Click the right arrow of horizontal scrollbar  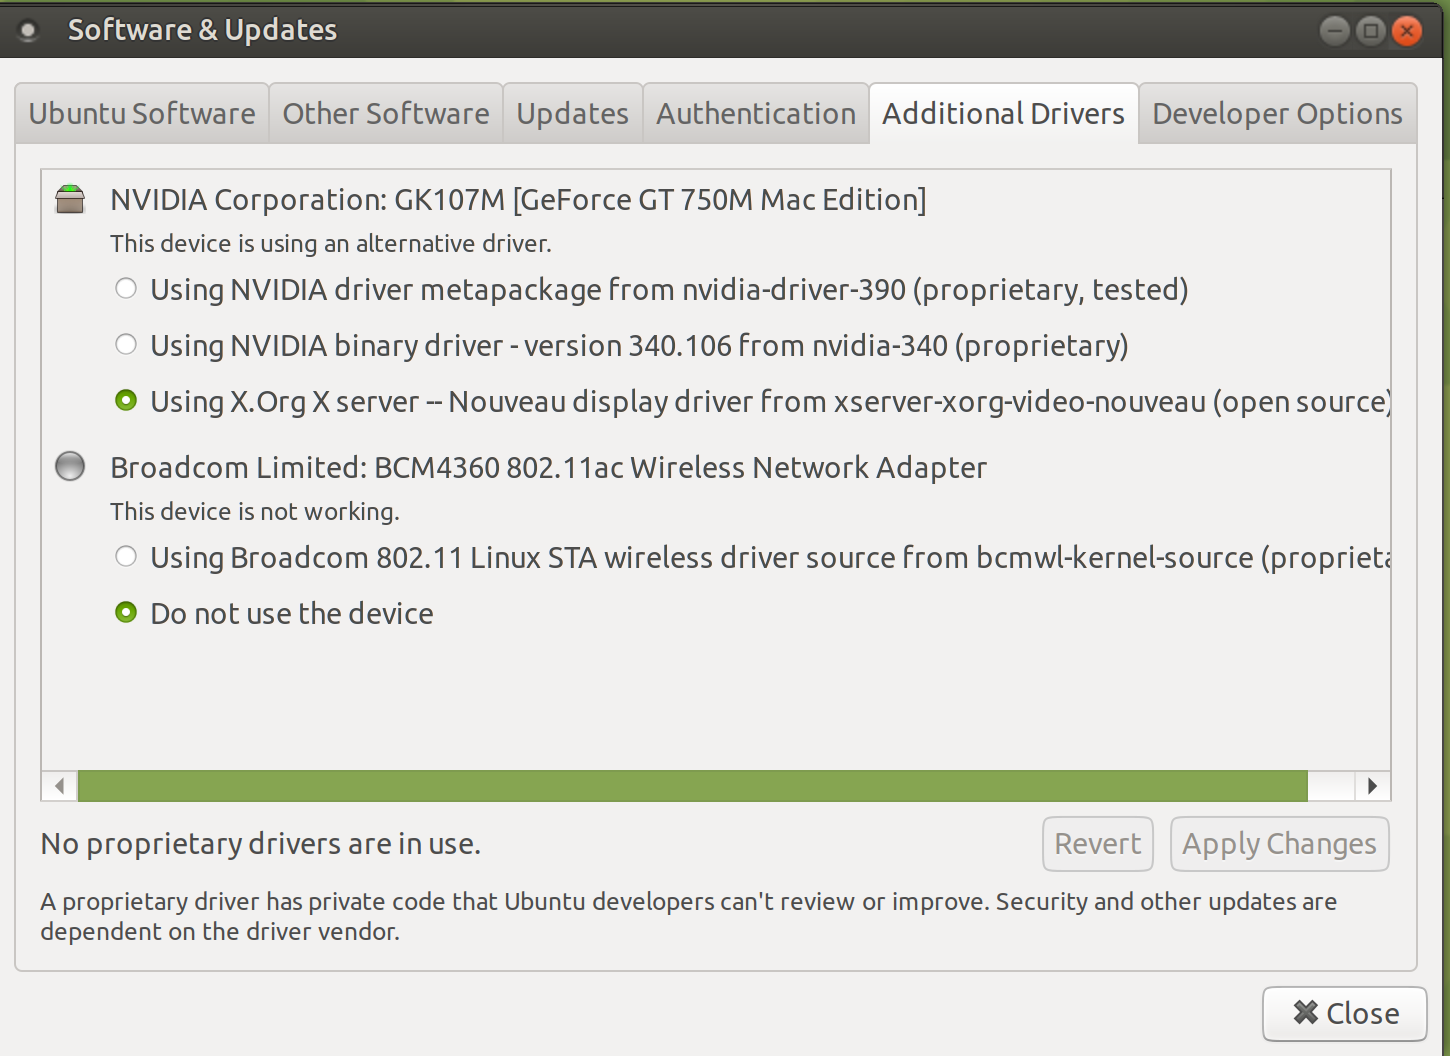click(1372, 786)
